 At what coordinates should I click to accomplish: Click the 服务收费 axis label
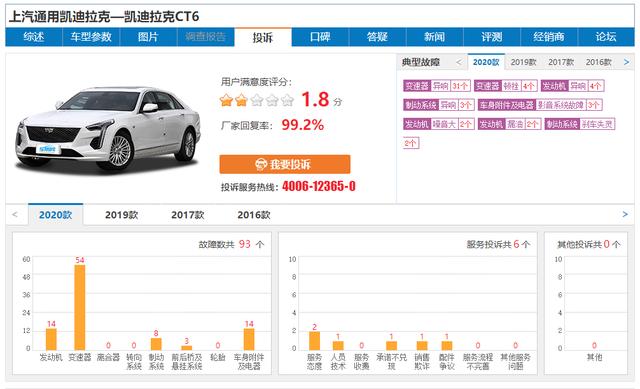(x=362, y=362)
